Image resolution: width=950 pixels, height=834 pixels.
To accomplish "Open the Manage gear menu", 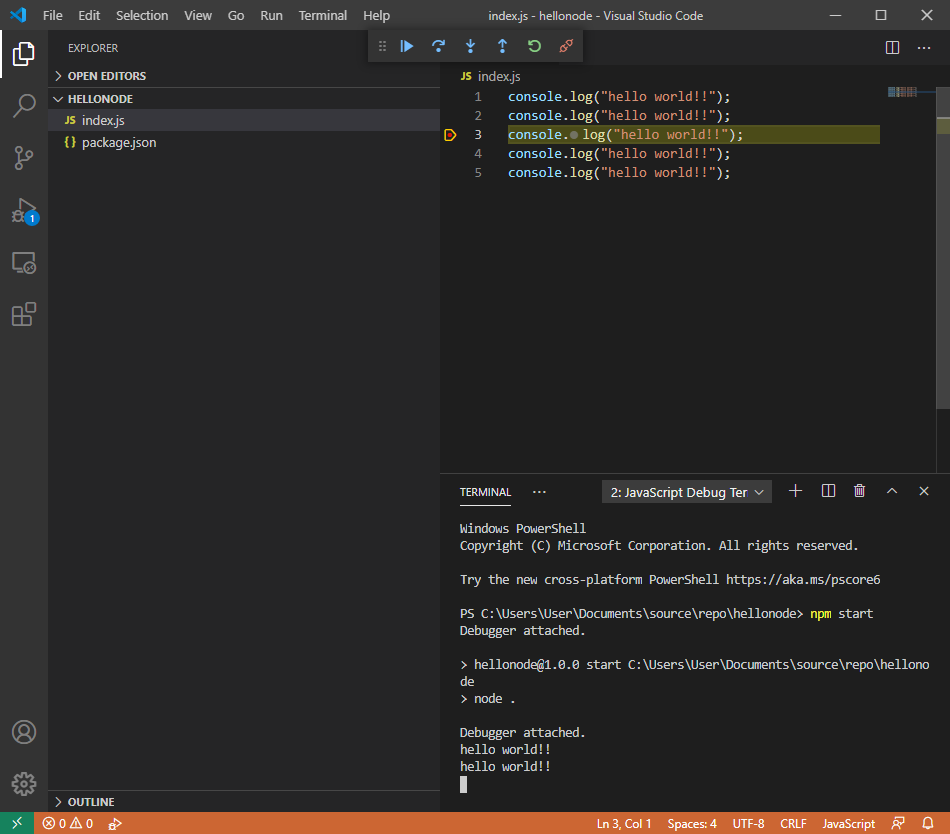I will click(24, 784).
